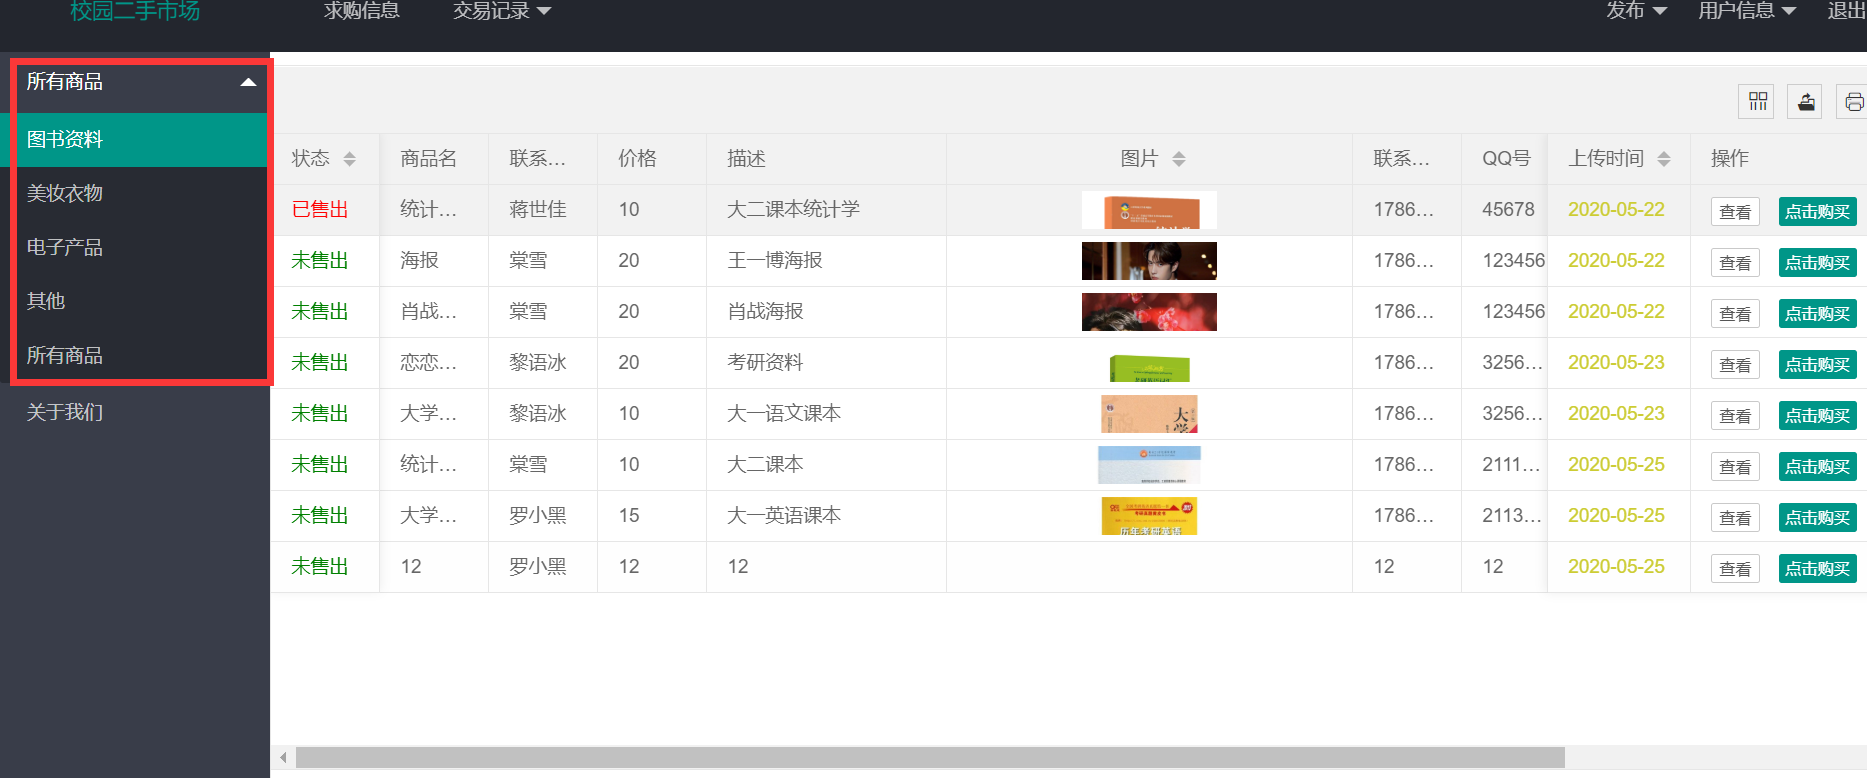Click 点击购买 for 考研资料 row
Screen dimensions: 1867x778
1818,365
